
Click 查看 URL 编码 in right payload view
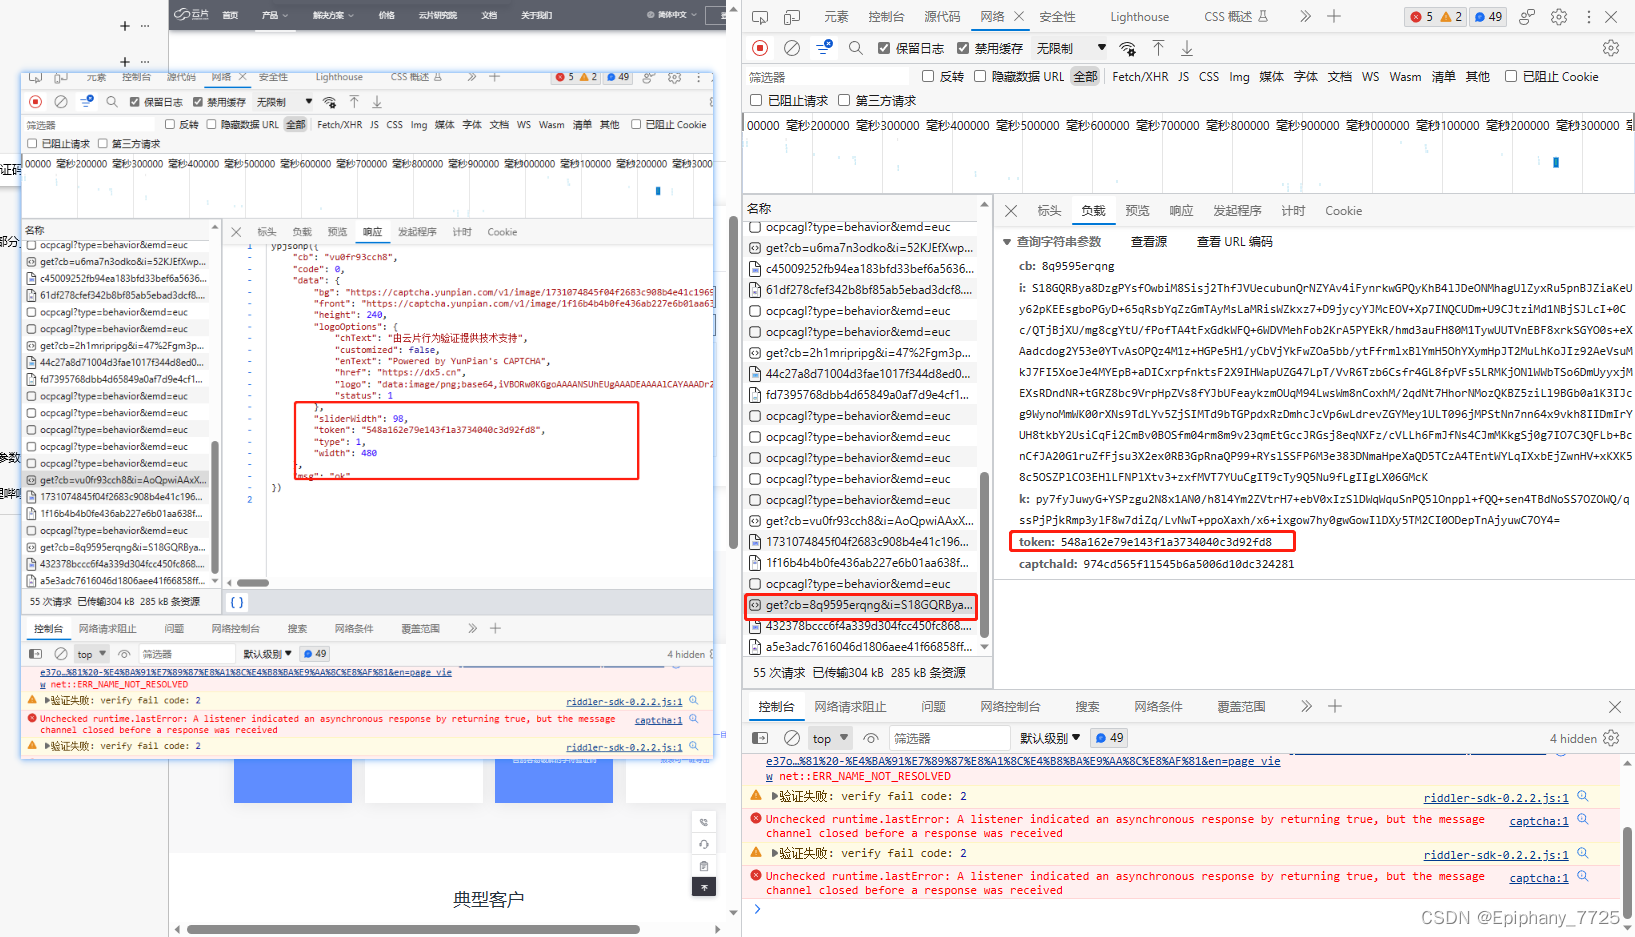(1235, 242)
